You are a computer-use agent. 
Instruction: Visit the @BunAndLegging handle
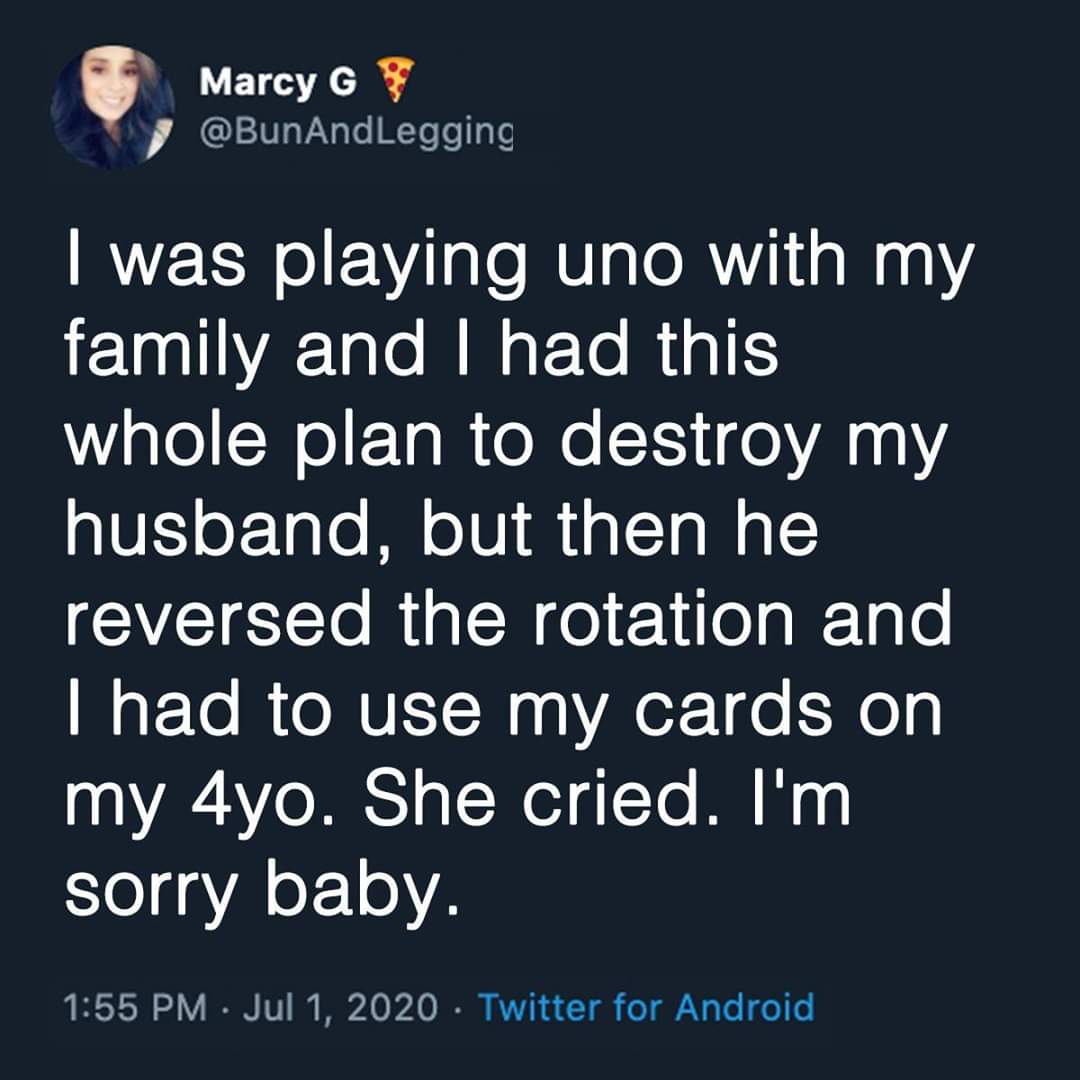coord(356,132)
